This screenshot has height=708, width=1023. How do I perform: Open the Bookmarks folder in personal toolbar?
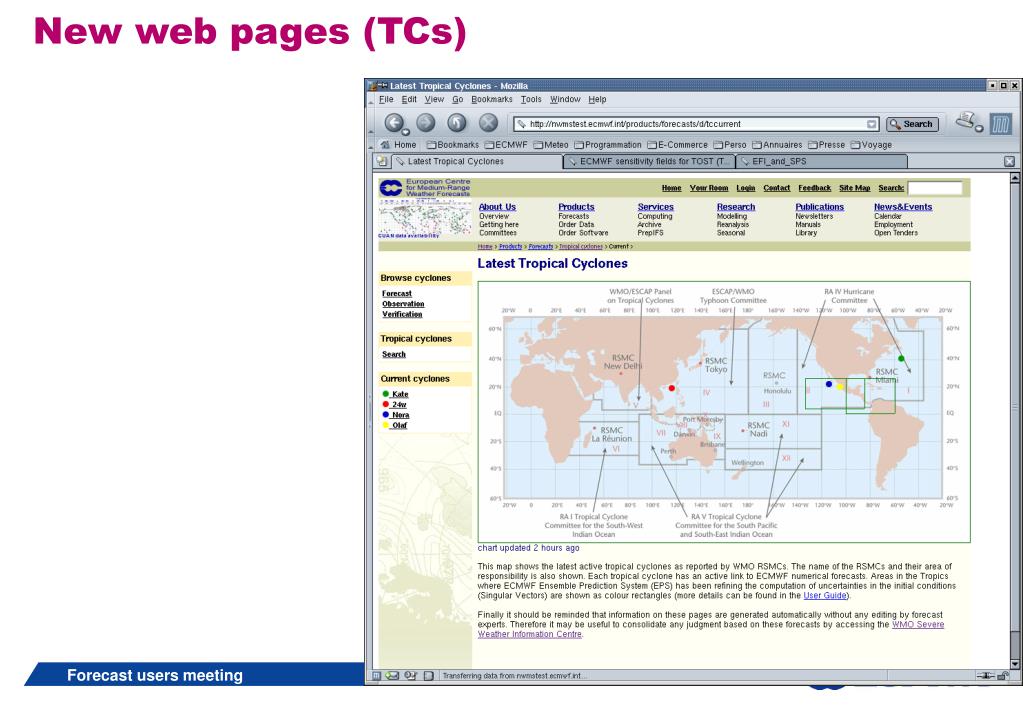pyautogui.click(x=453, y=145)
